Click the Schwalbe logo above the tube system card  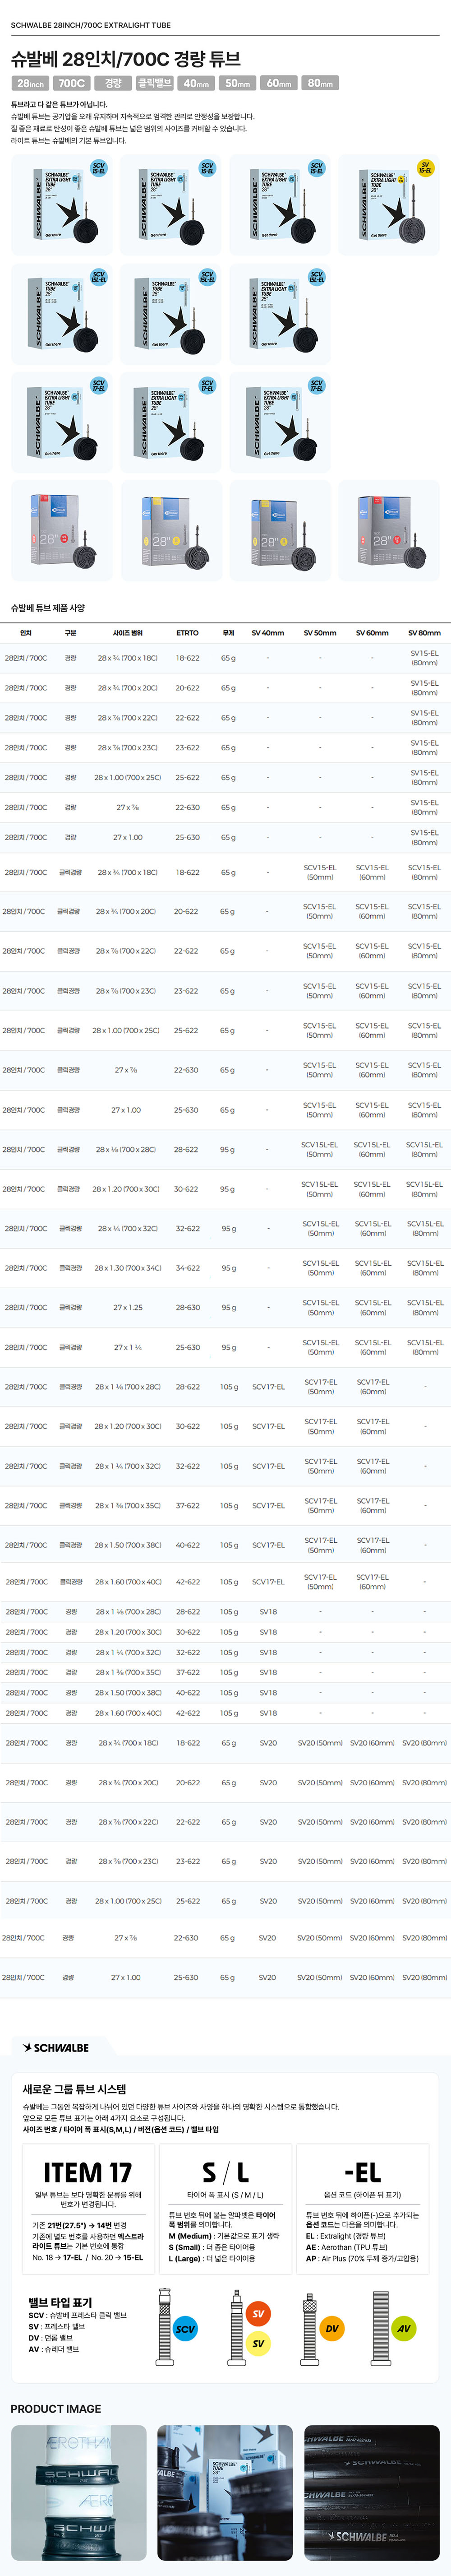coord(56,2047)
